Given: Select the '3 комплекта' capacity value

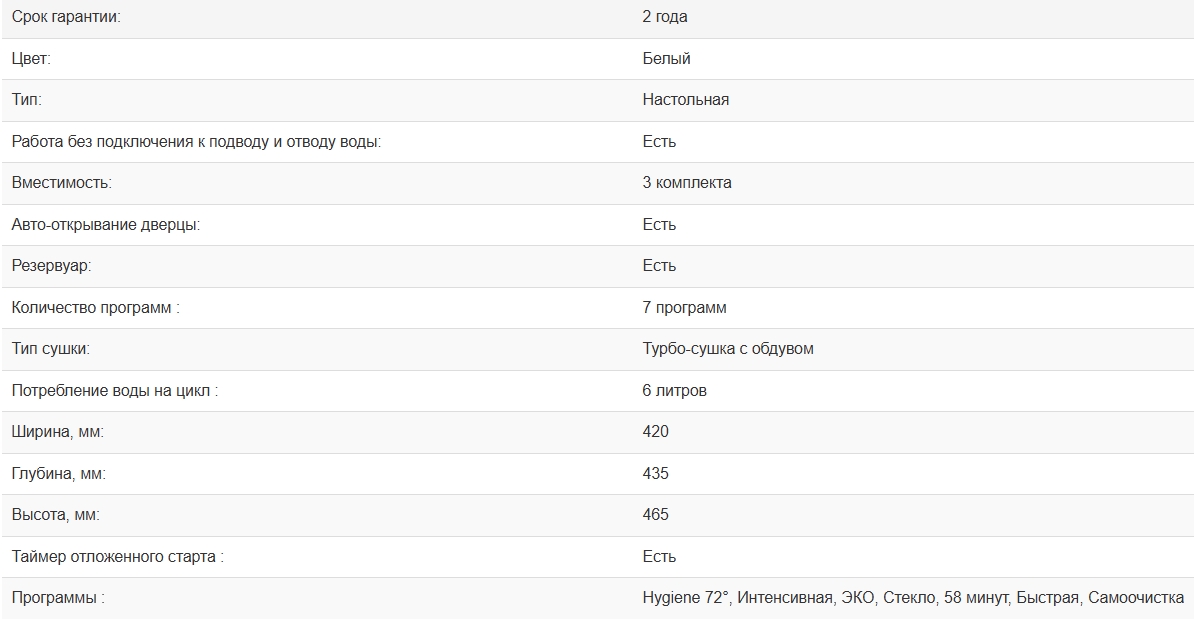Looking at the screenshot, I should (x=687, y=183).
